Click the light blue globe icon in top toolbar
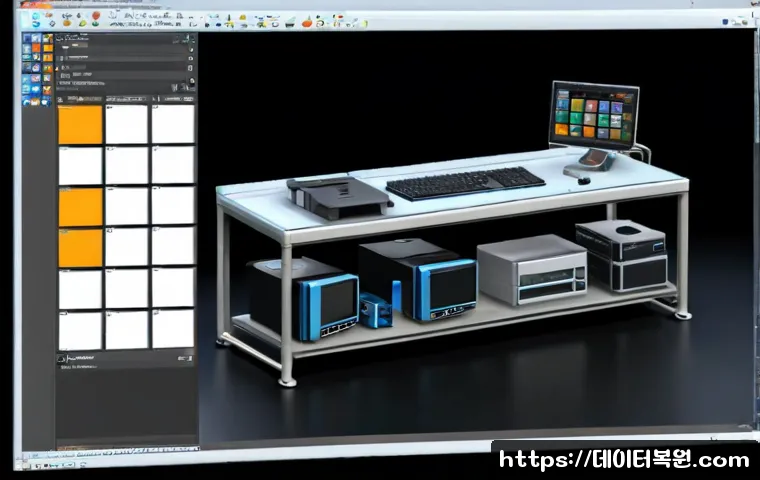 pos(36,16)
